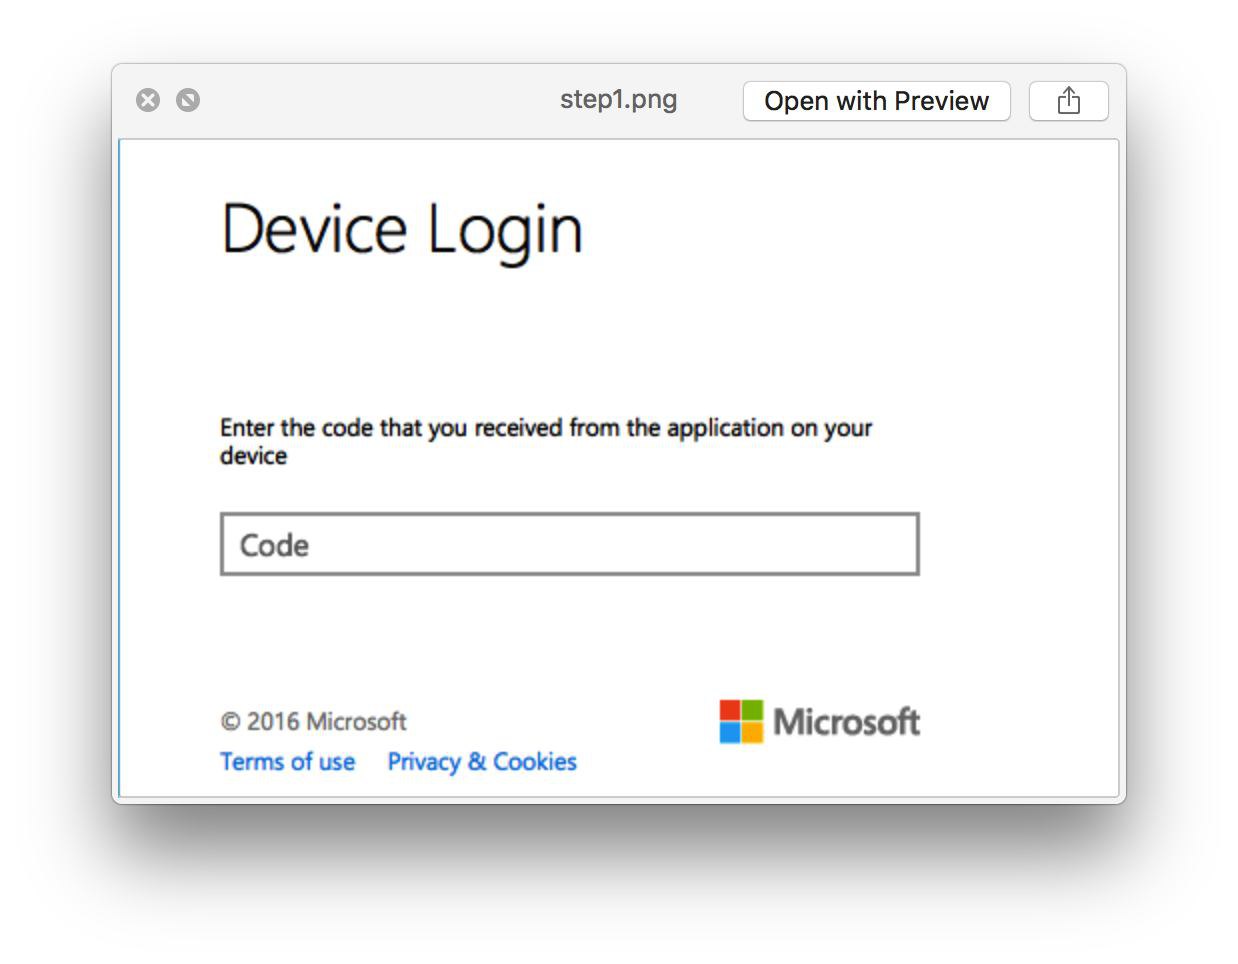This screenshot has height=964, width=1238.
Task: Click the word "Login" in the heading
Action: pos(505,232)
